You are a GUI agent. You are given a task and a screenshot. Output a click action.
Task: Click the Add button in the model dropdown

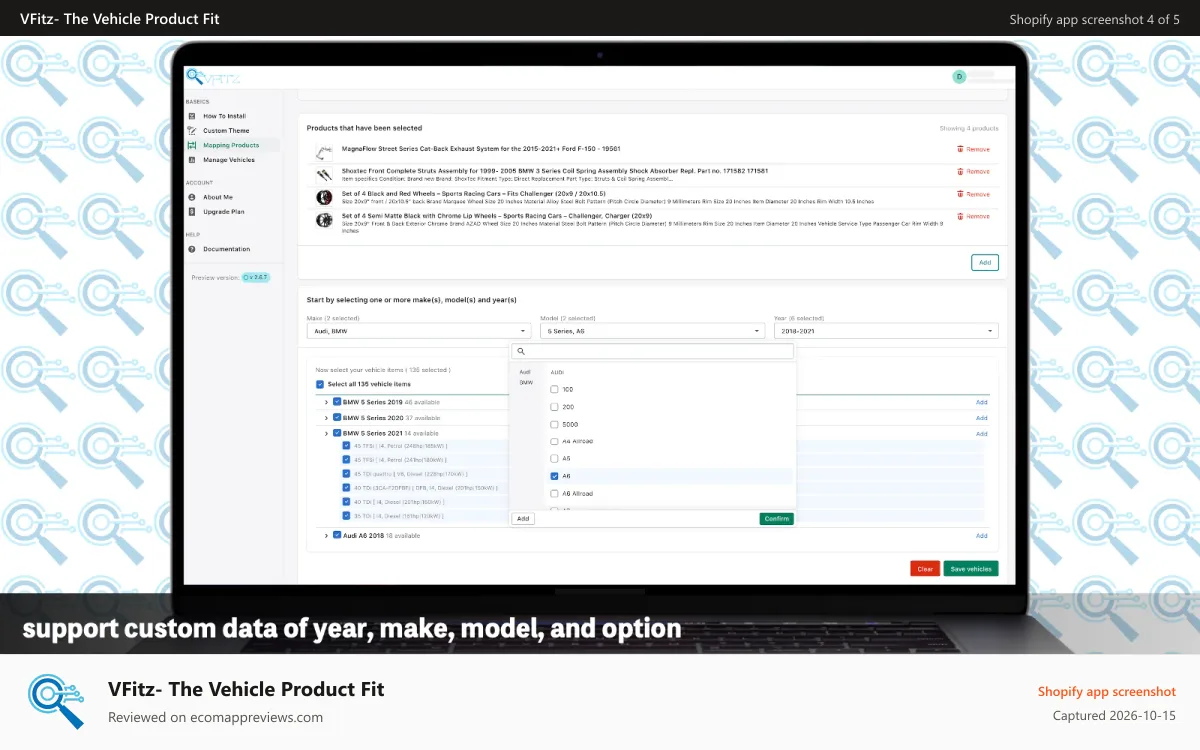tap(523, 519)
